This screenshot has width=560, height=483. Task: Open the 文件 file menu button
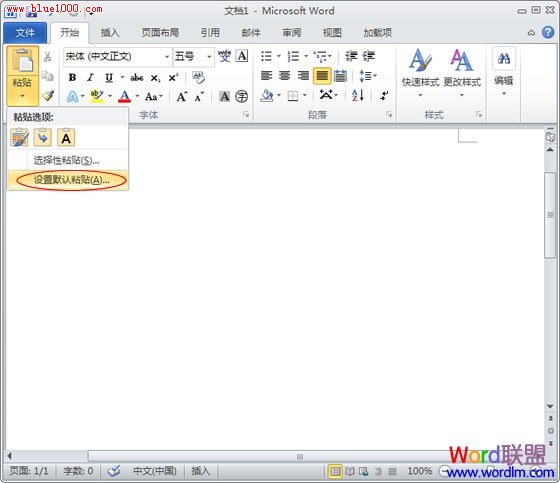pyautogui.click(x=25, y=33)
